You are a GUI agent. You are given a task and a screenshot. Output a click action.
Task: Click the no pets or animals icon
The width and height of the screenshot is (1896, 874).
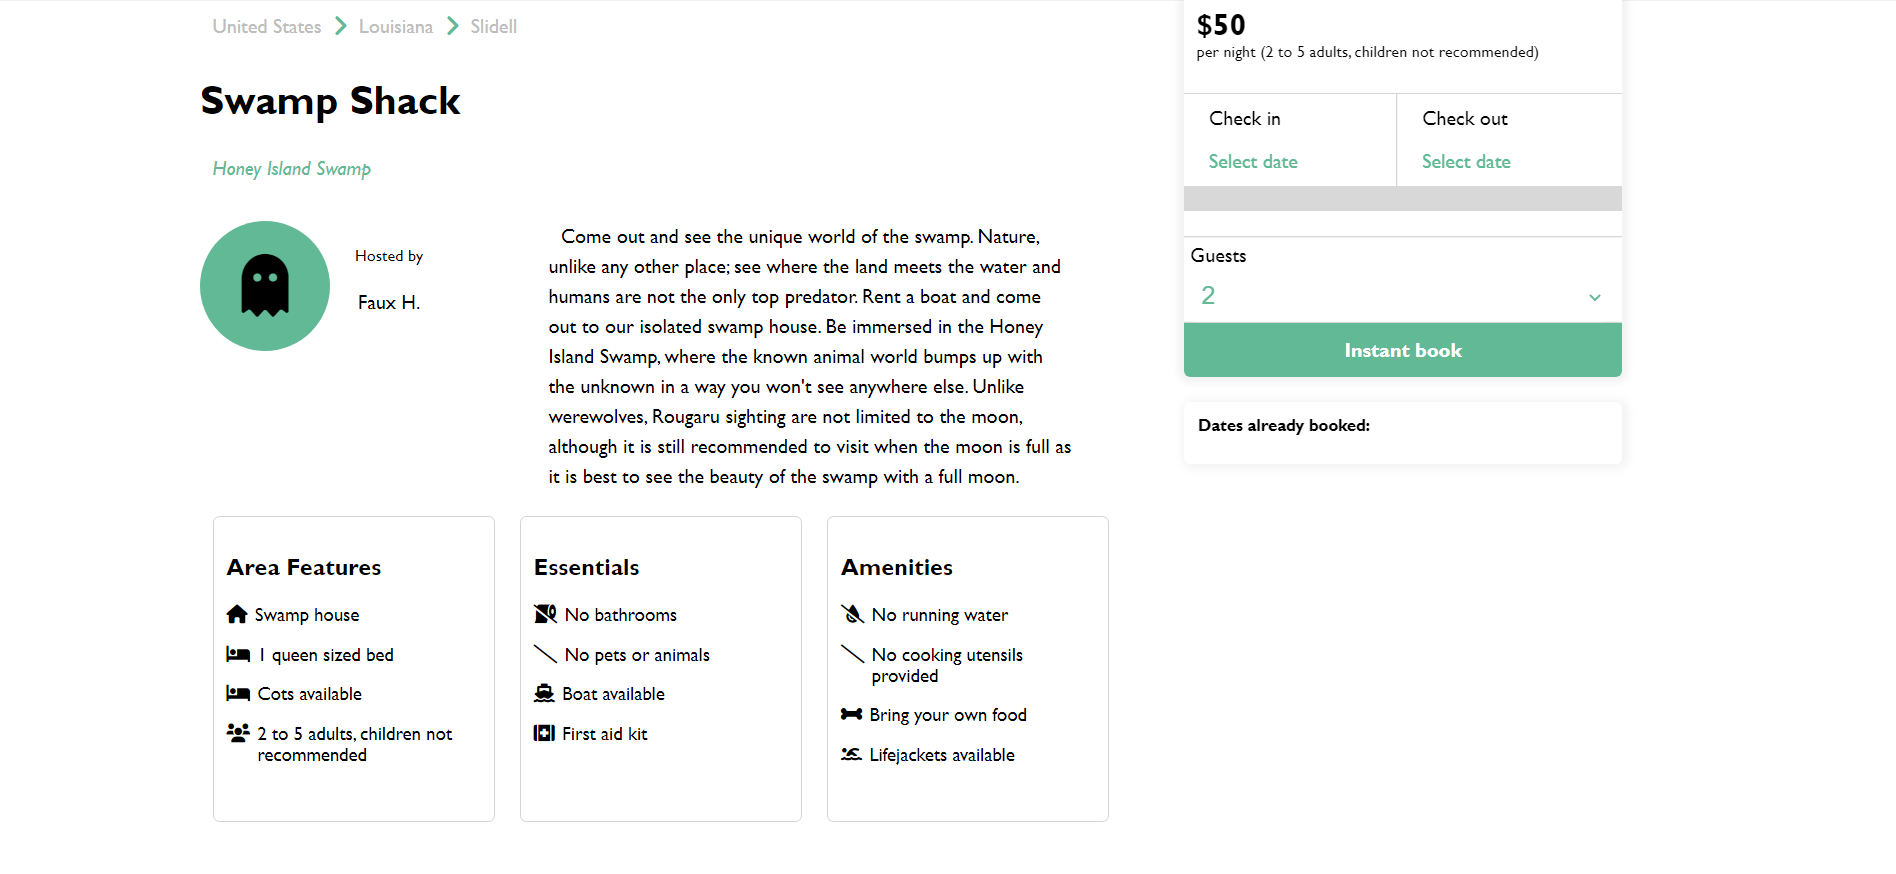[x=545, y=654]
